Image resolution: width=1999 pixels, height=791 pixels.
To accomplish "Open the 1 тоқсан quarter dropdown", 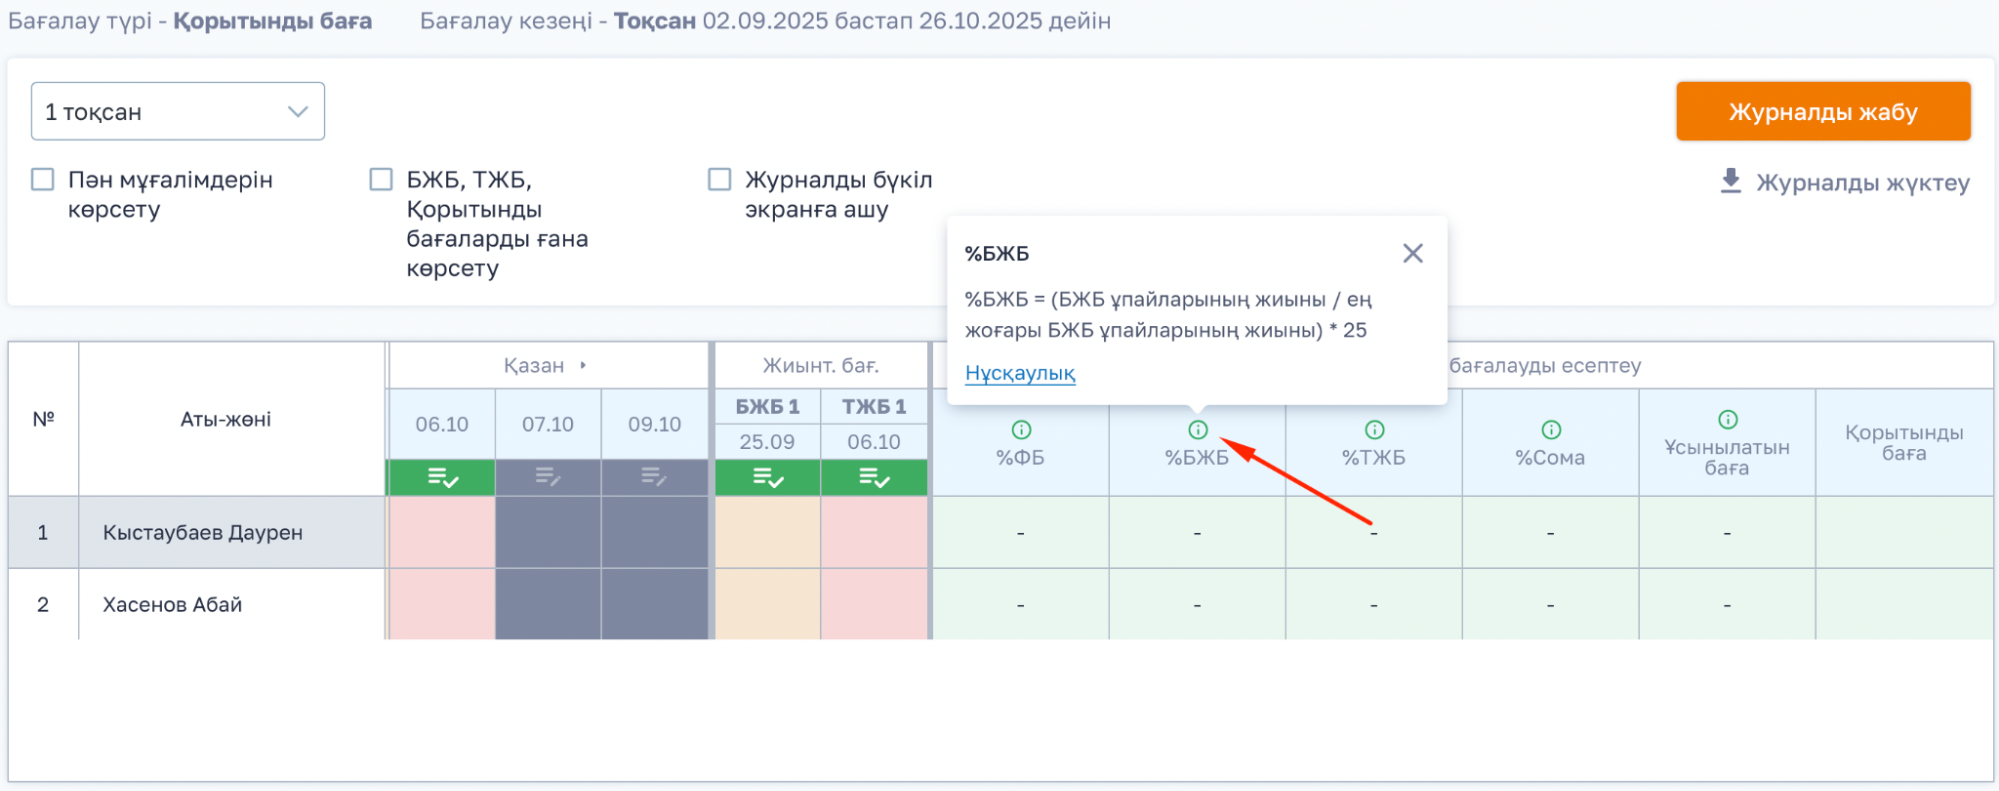I will pyautogui.click(x=178, y=112).
